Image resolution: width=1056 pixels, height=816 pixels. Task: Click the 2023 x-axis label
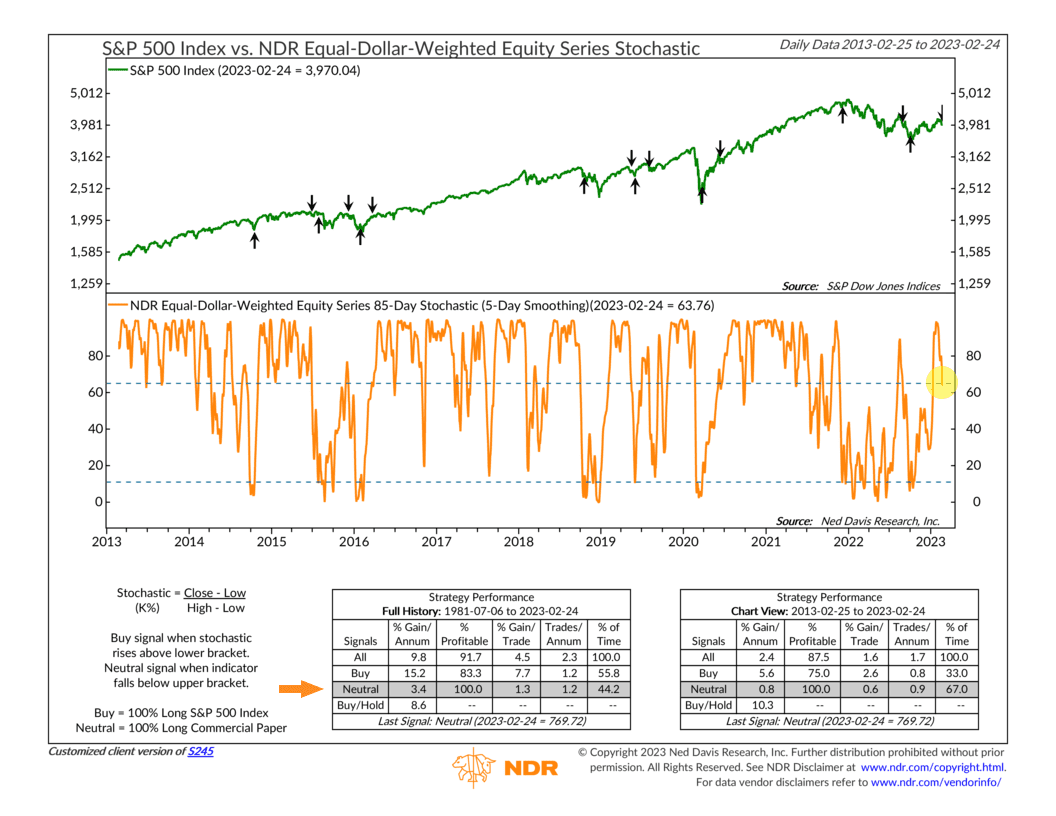pos(930,541)
